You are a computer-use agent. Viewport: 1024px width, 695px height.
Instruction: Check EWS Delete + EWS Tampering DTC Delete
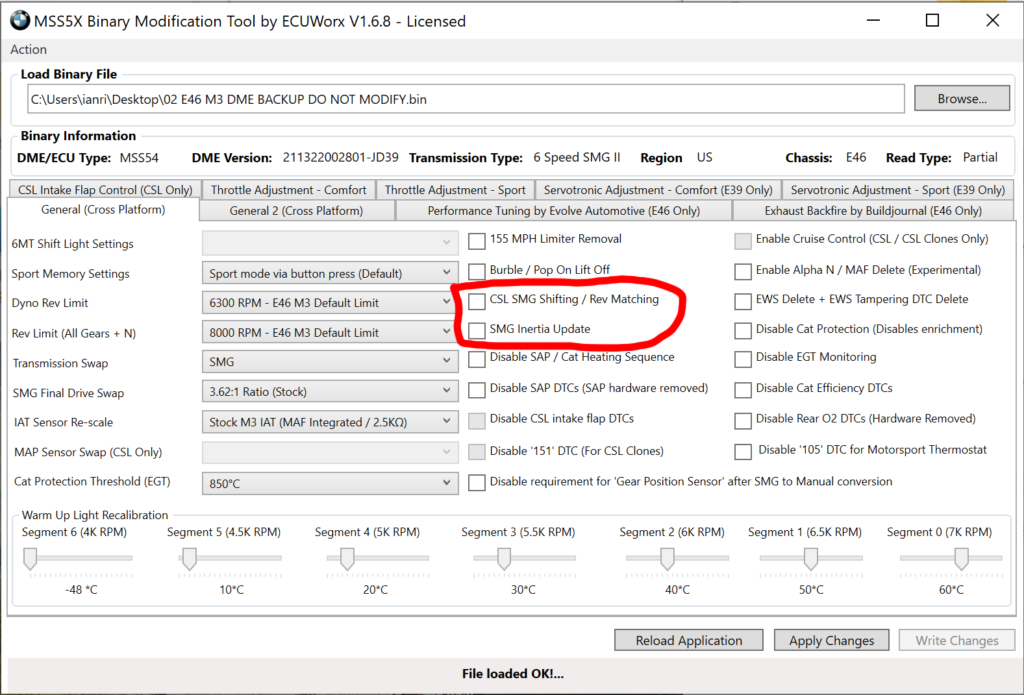(743, 300)
